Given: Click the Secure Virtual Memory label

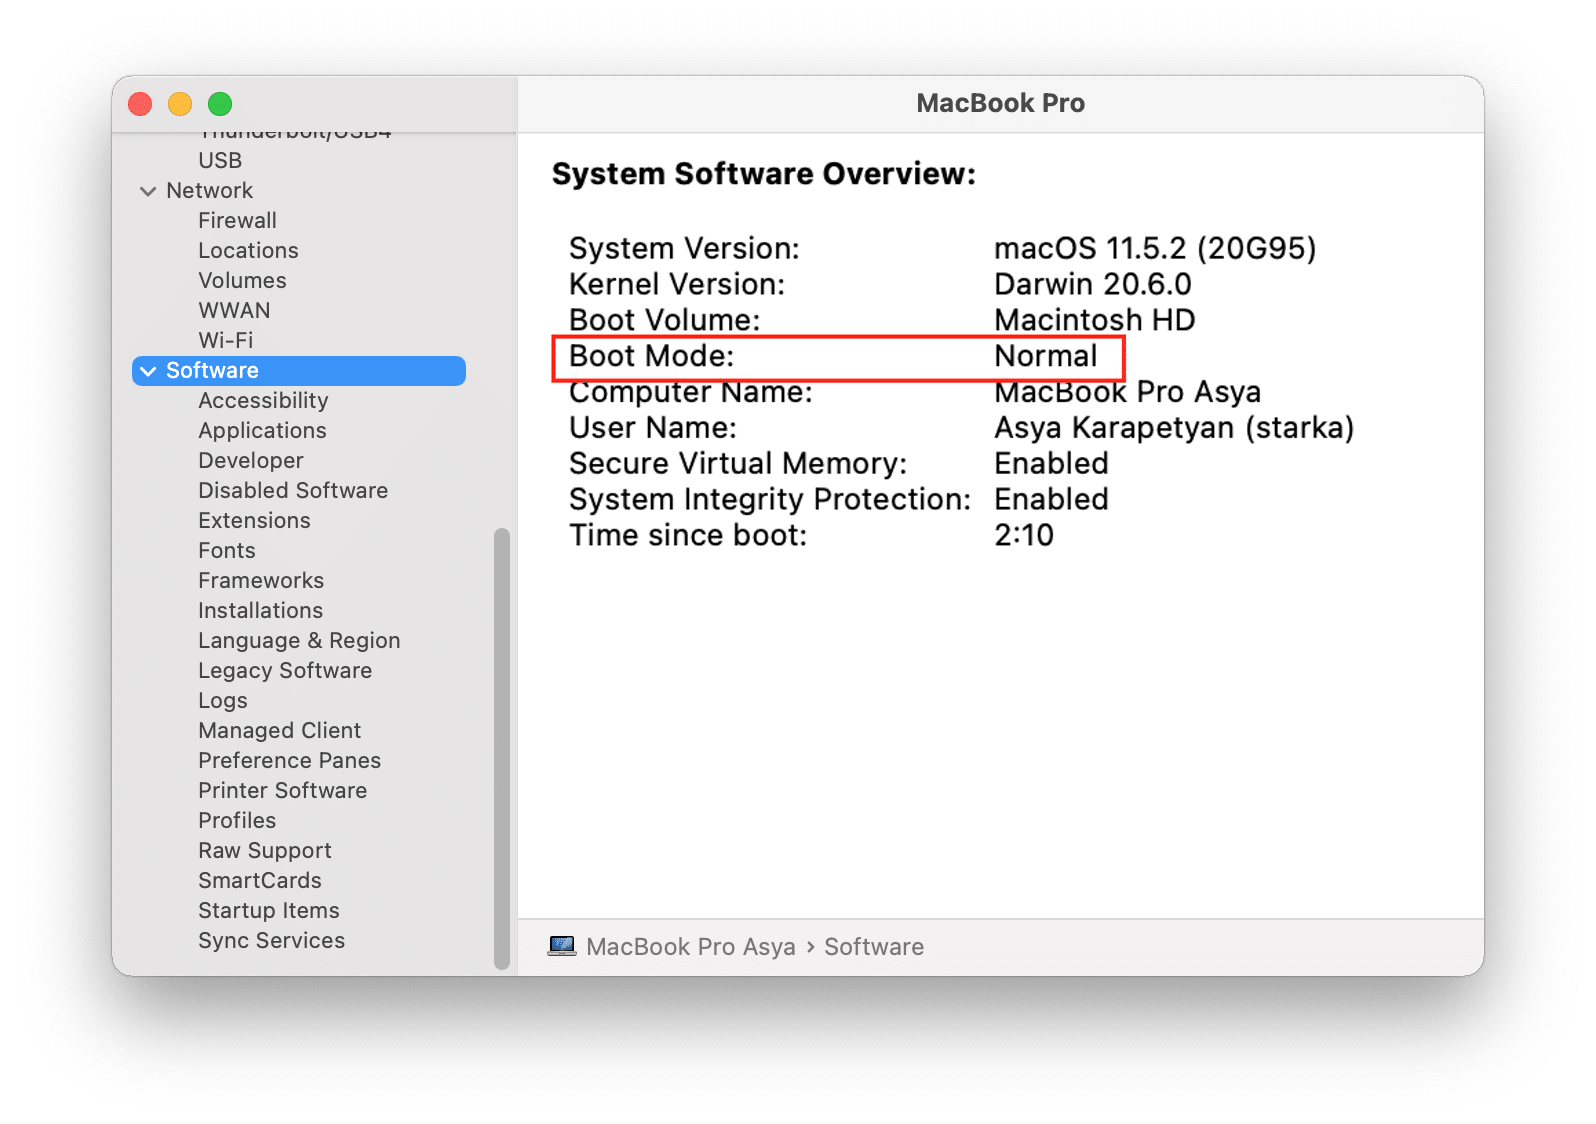Looking at the screenshot, I should pyautogui.click(x=738, y=464).
